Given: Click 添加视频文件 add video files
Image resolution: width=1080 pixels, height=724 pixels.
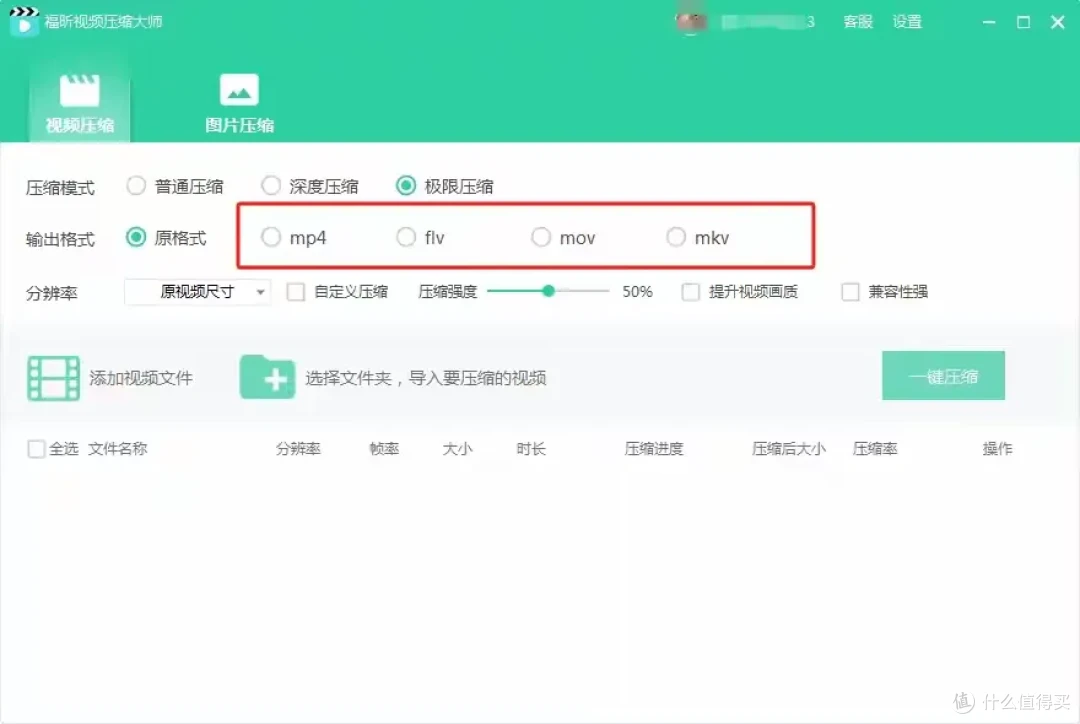Looking at the screenshot, I should pos(141,378).
